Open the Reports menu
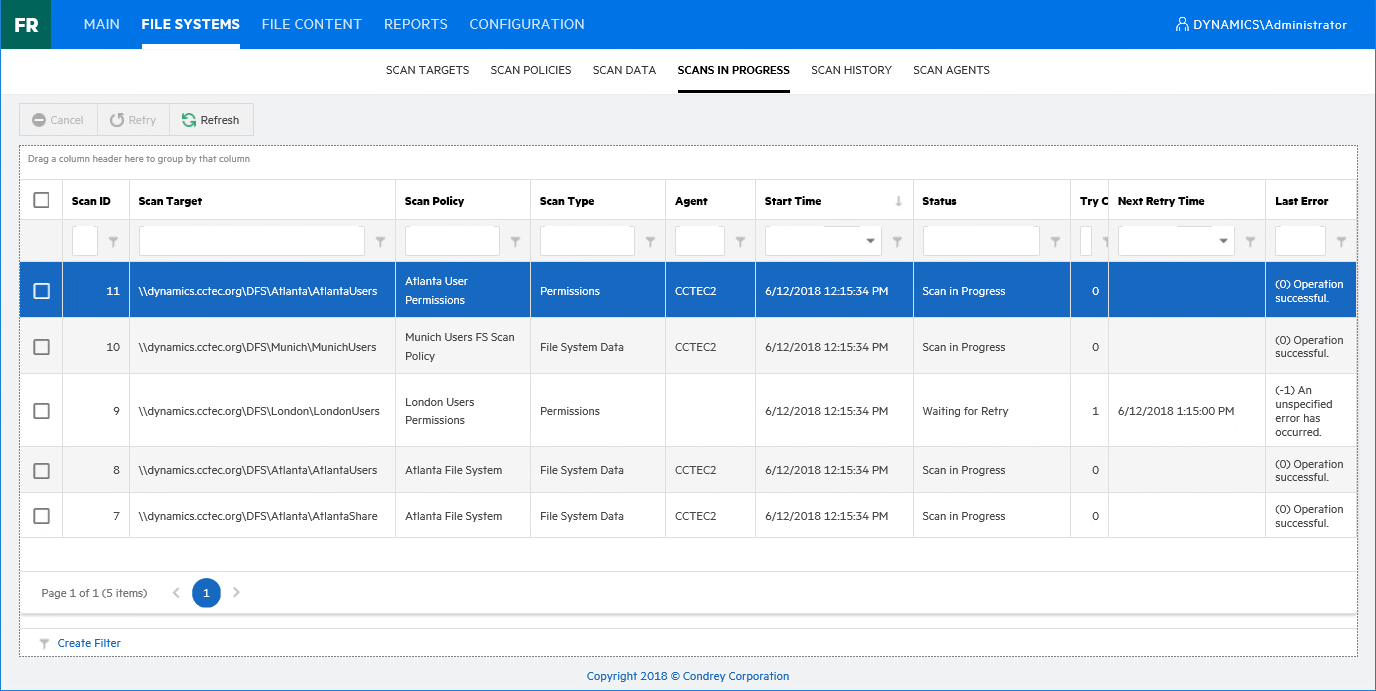This screenshot has width=1376, height=691. coord(415,24)
